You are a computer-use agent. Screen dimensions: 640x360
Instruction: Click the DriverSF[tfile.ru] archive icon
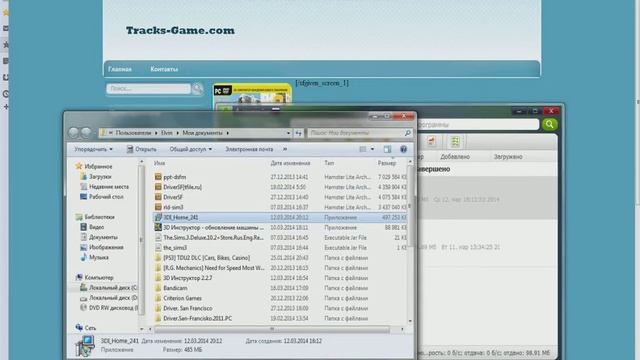tap(158, 187)
